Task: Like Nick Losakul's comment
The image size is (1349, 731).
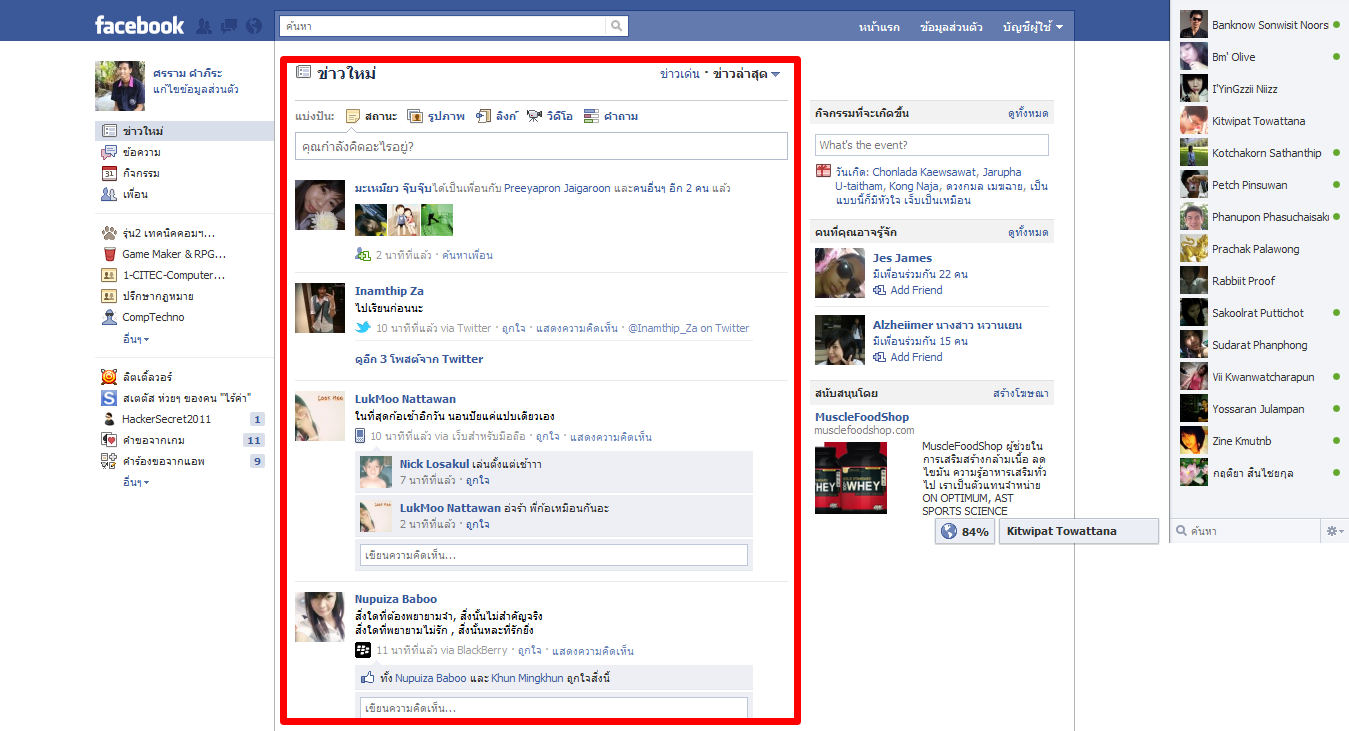Action: [x=477, y=481]
